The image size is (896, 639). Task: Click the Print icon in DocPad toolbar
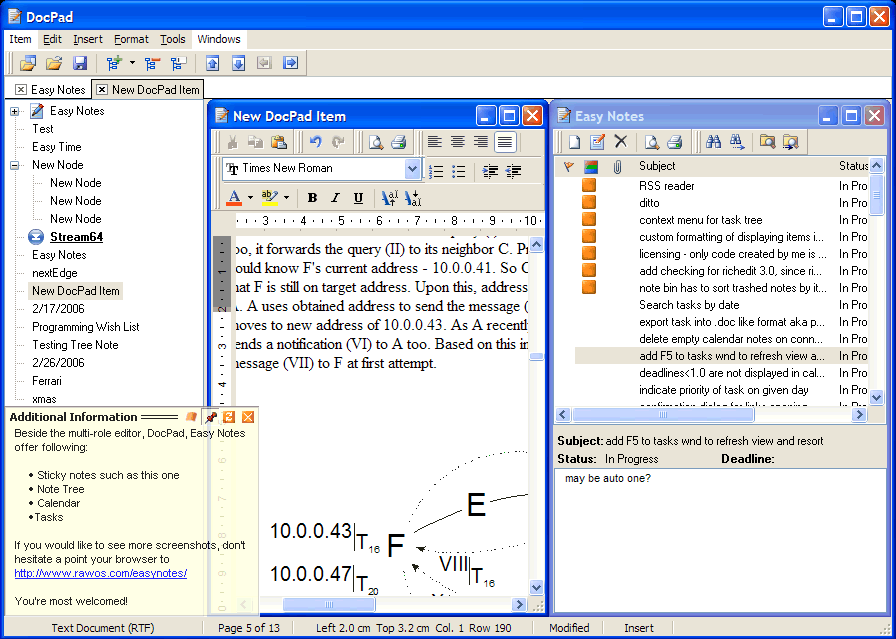[x=398, y=142]
